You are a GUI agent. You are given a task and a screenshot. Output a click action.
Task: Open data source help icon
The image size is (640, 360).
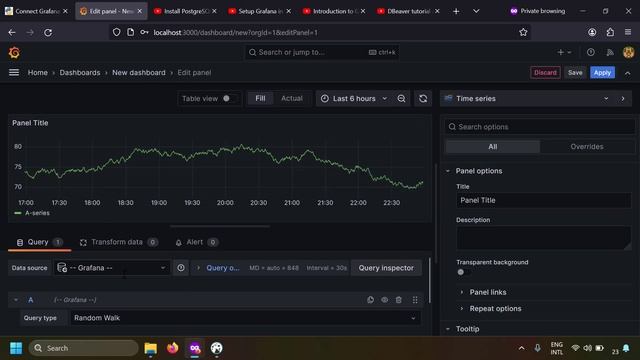click(x=181, y=268)
